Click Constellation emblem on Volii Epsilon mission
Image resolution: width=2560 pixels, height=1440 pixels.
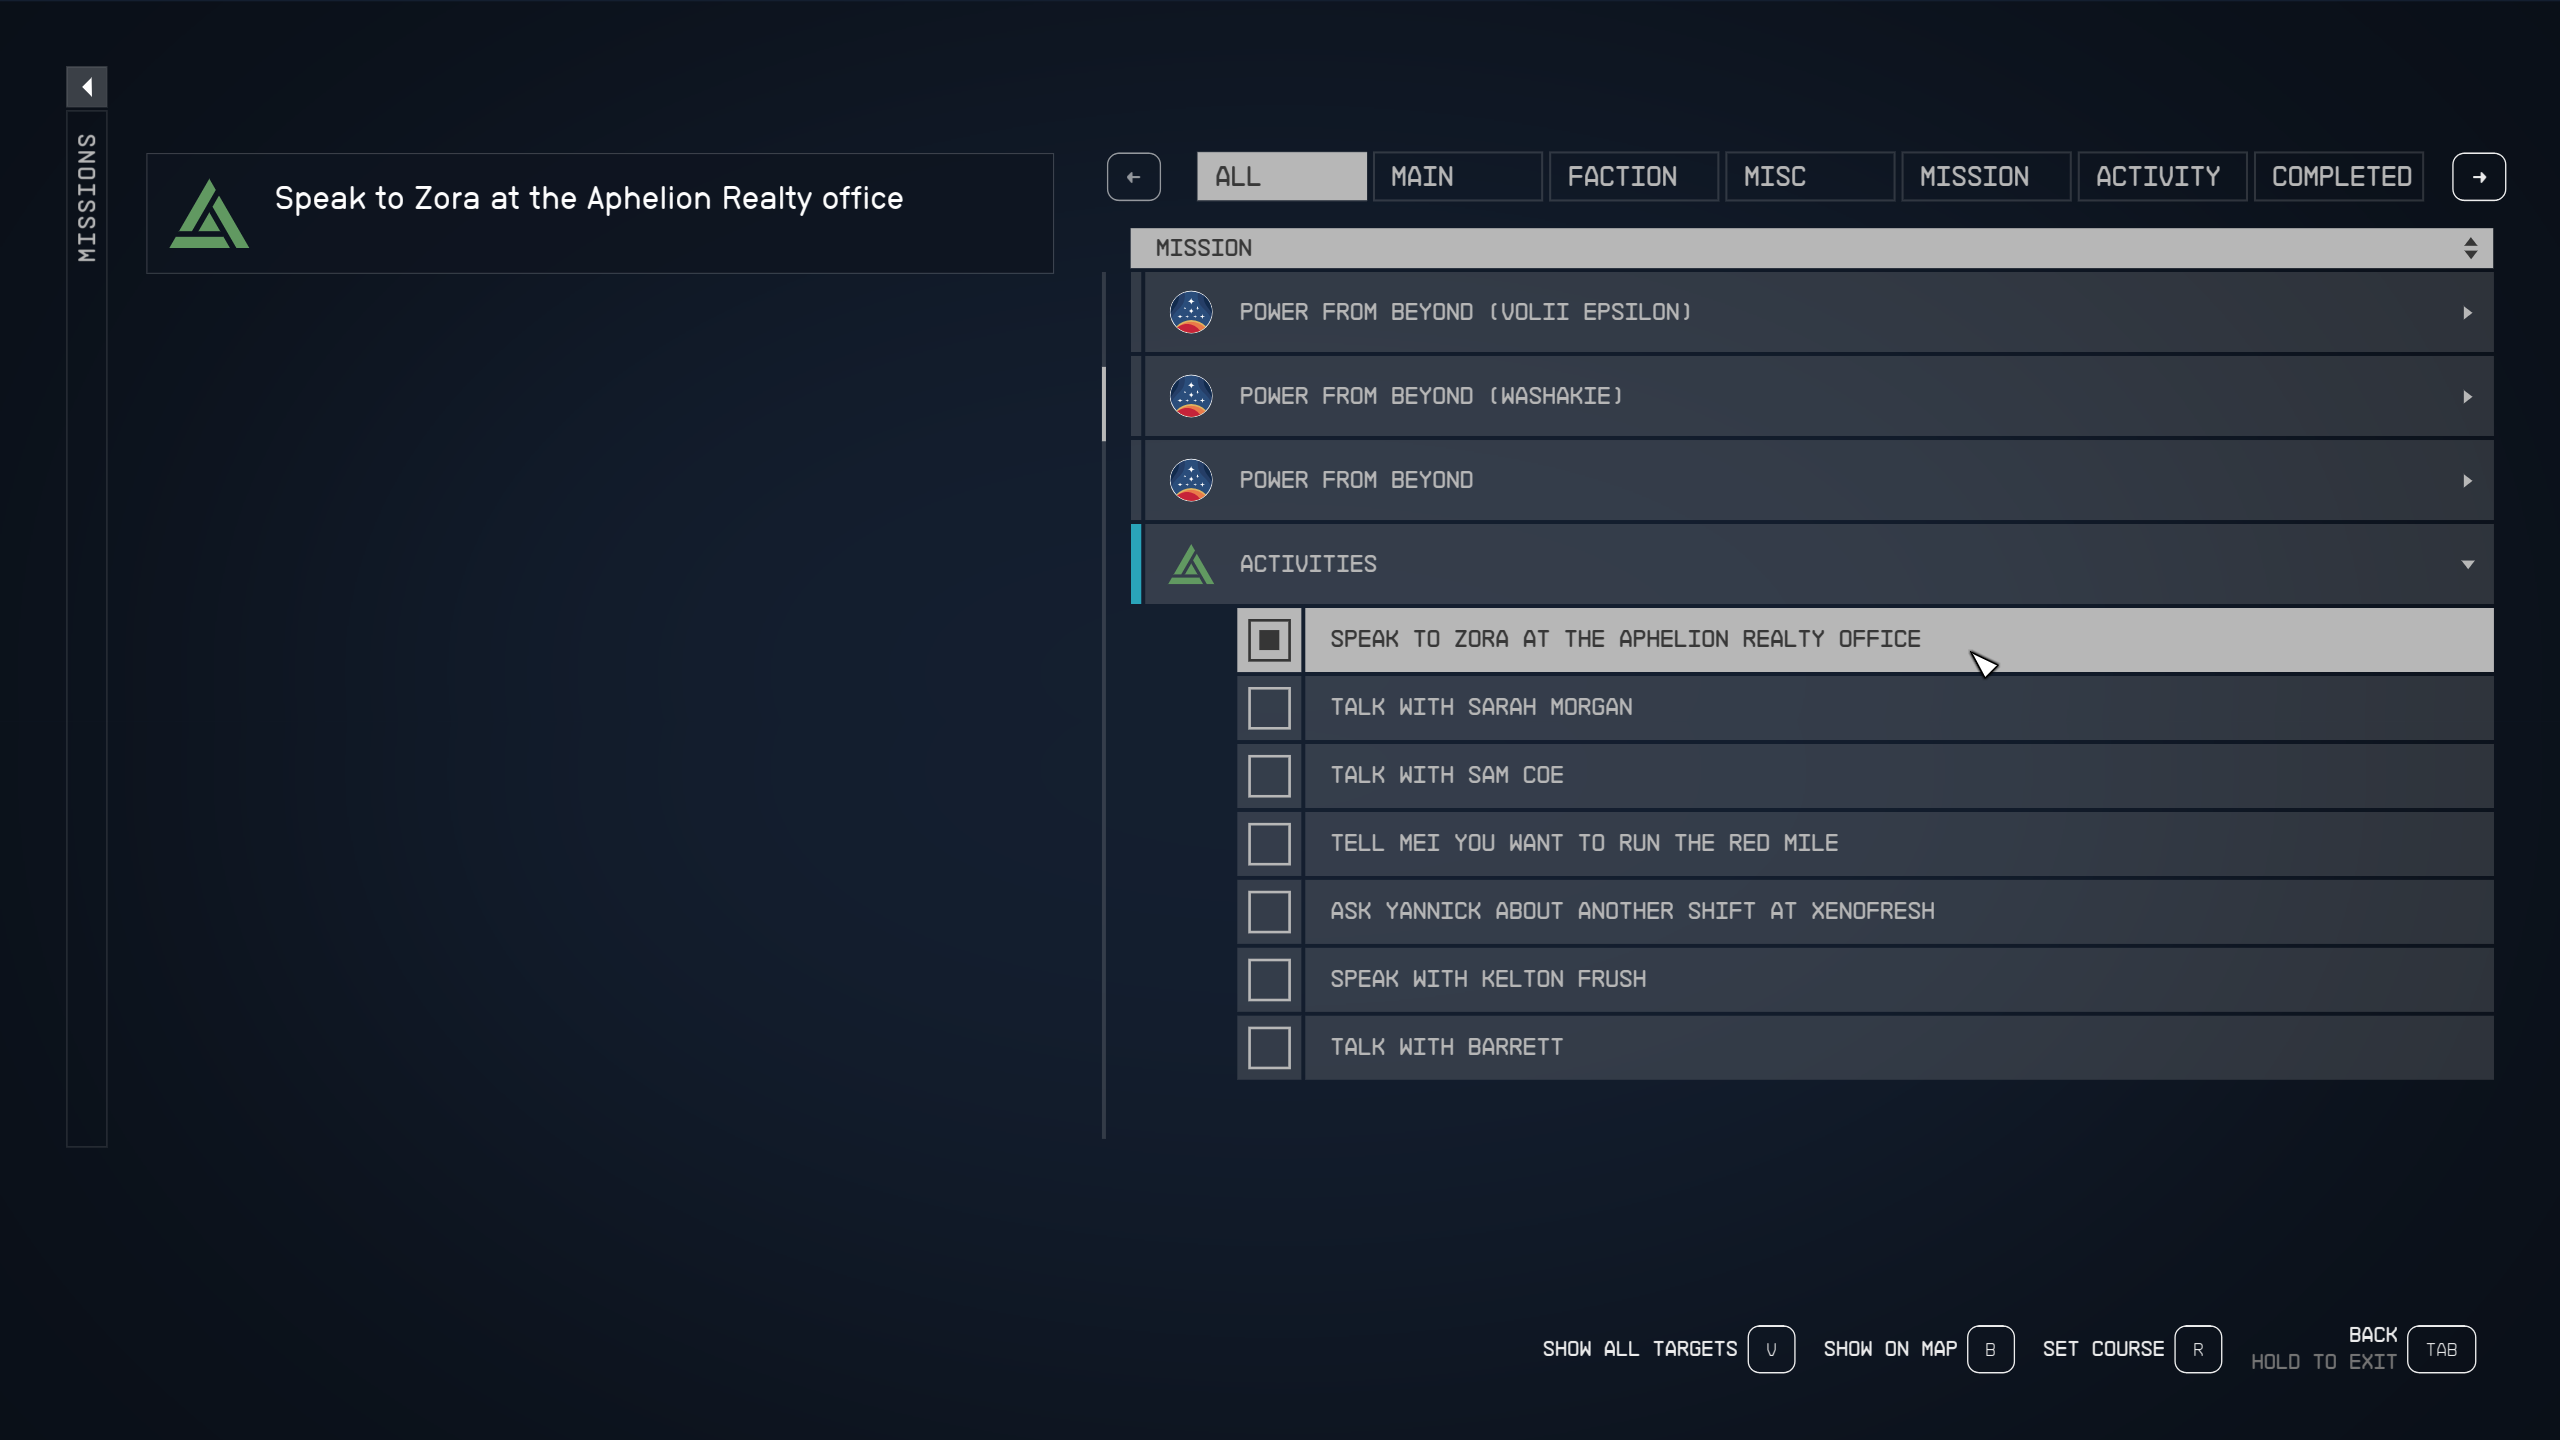coord(1191,312)
